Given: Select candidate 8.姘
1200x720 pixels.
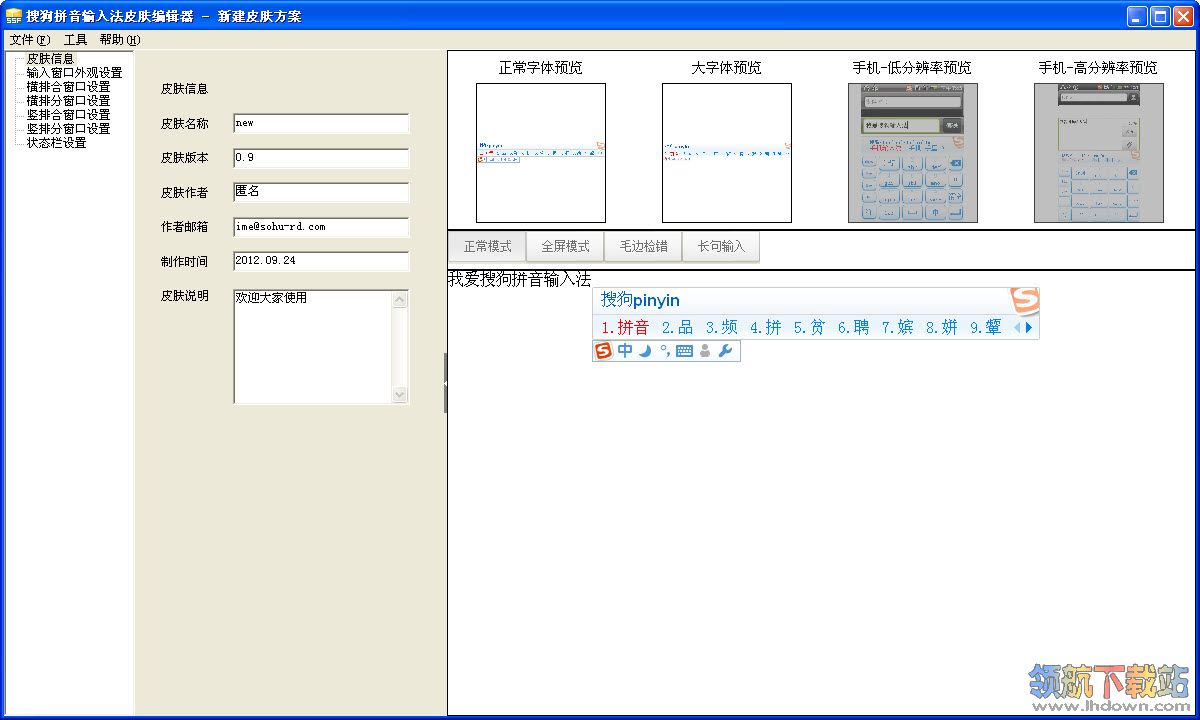Looking at the screenshot, I should click(941, 327).
